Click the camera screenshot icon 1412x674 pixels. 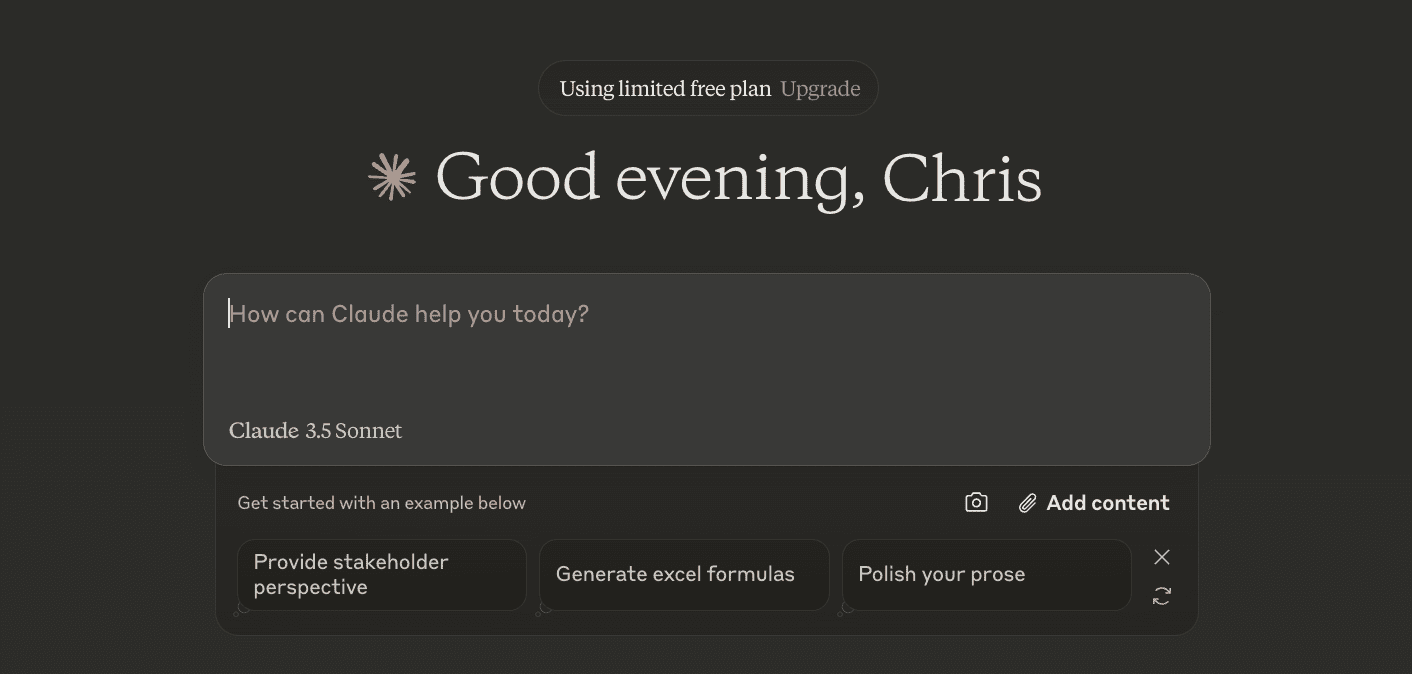click(x=976, y=503)
